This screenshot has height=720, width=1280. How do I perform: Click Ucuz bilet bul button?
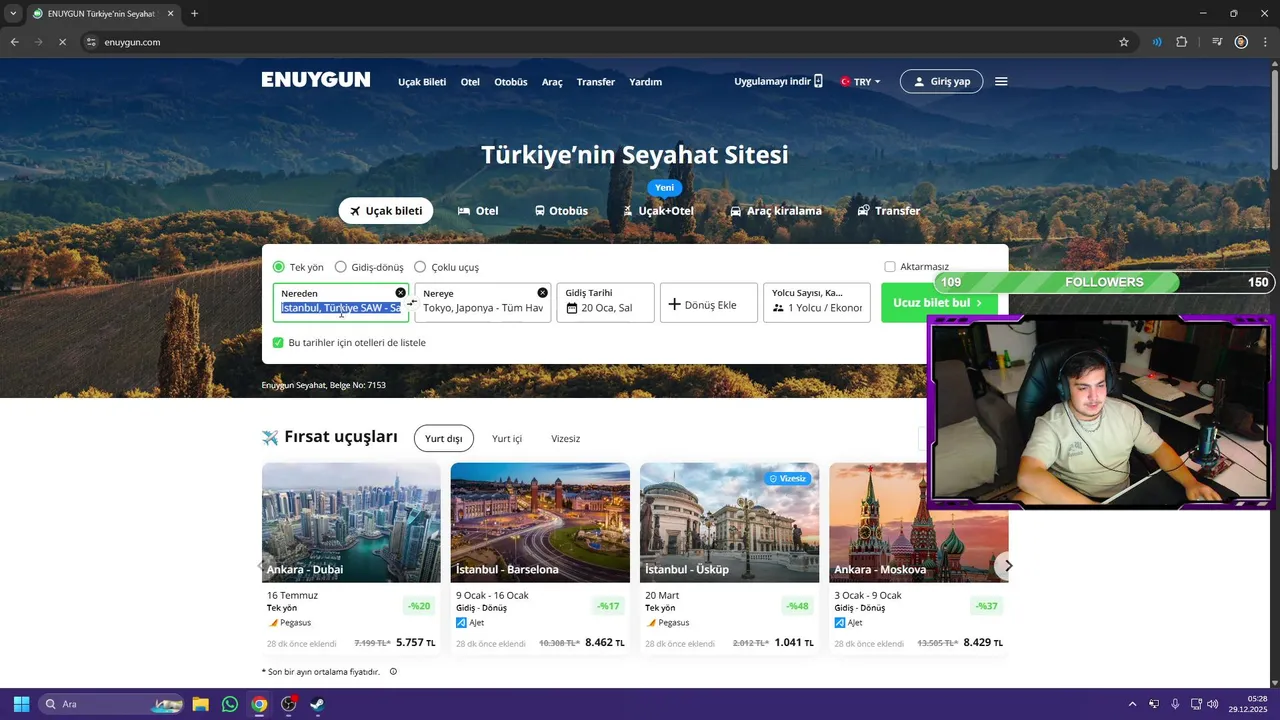(x=938, y=302)
